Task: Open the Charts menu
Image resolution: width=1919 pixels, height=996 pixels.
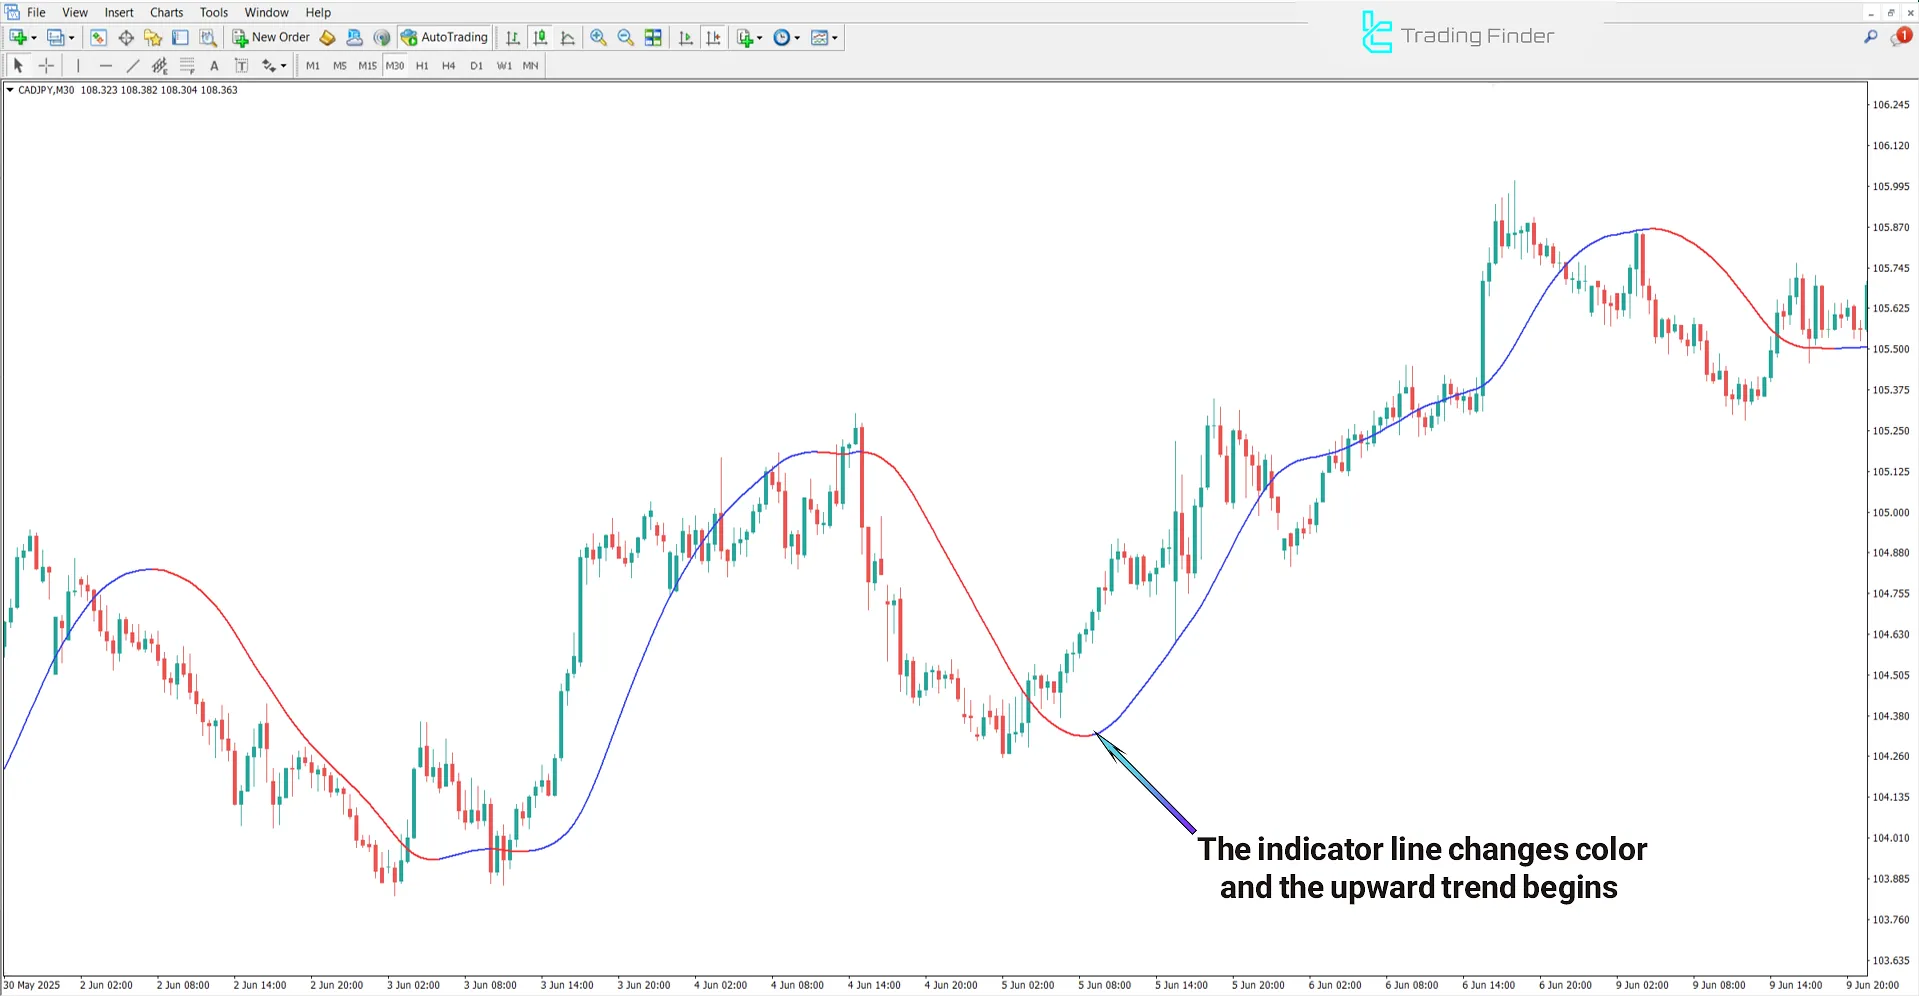Action: 165,12
